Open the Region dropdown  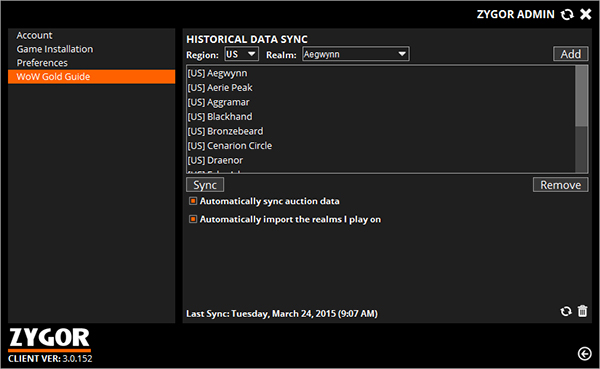pos(241,54)
